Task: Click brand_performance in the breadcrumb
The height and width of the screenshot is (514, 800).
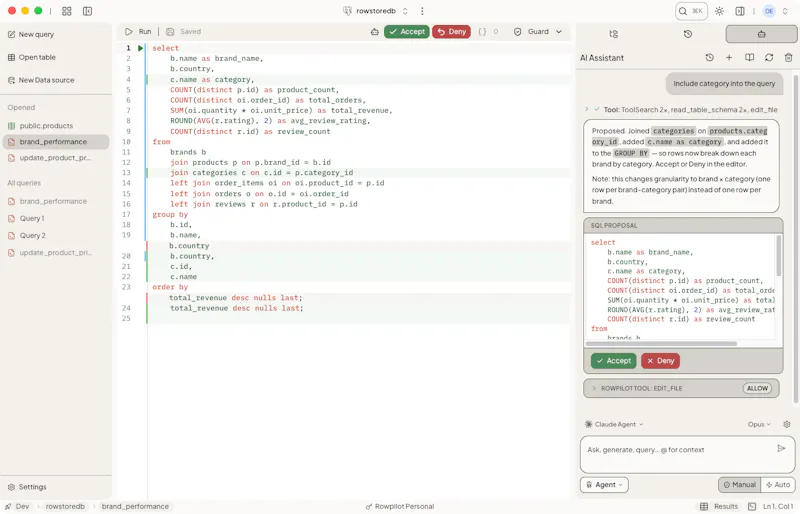Action: pyautogui.click(x=135, y=506)
